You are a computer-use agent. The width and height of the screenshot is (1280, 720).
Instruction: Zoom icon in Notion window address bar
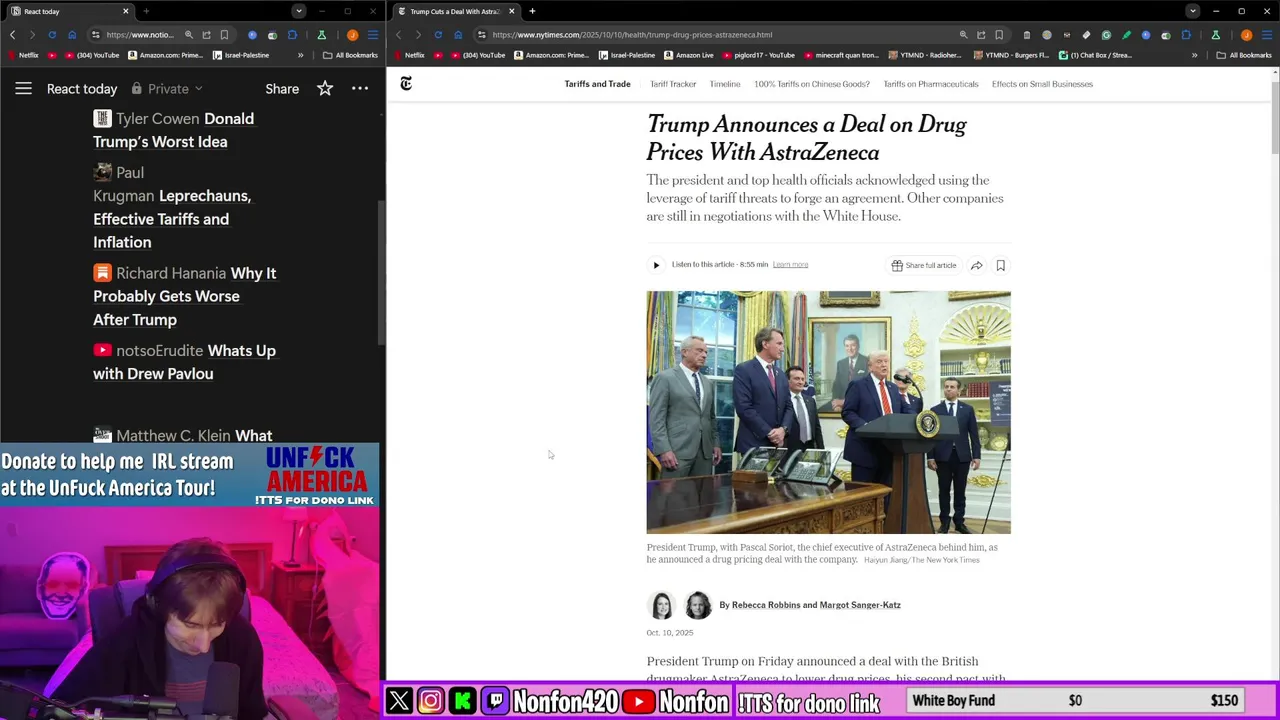tap(189, 35)
